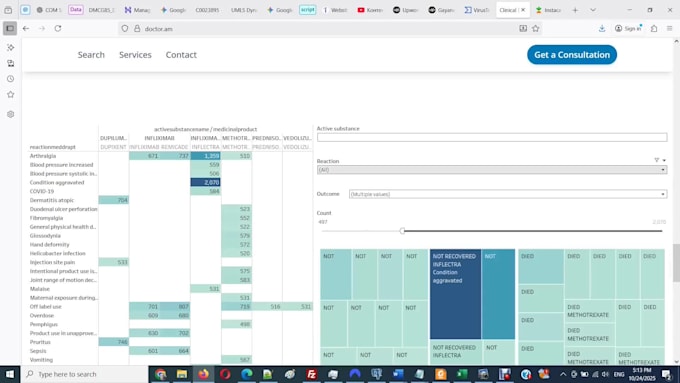The image size is (680, 383).
Task: Click the Sepsis row label
Action: click(38, 351)
